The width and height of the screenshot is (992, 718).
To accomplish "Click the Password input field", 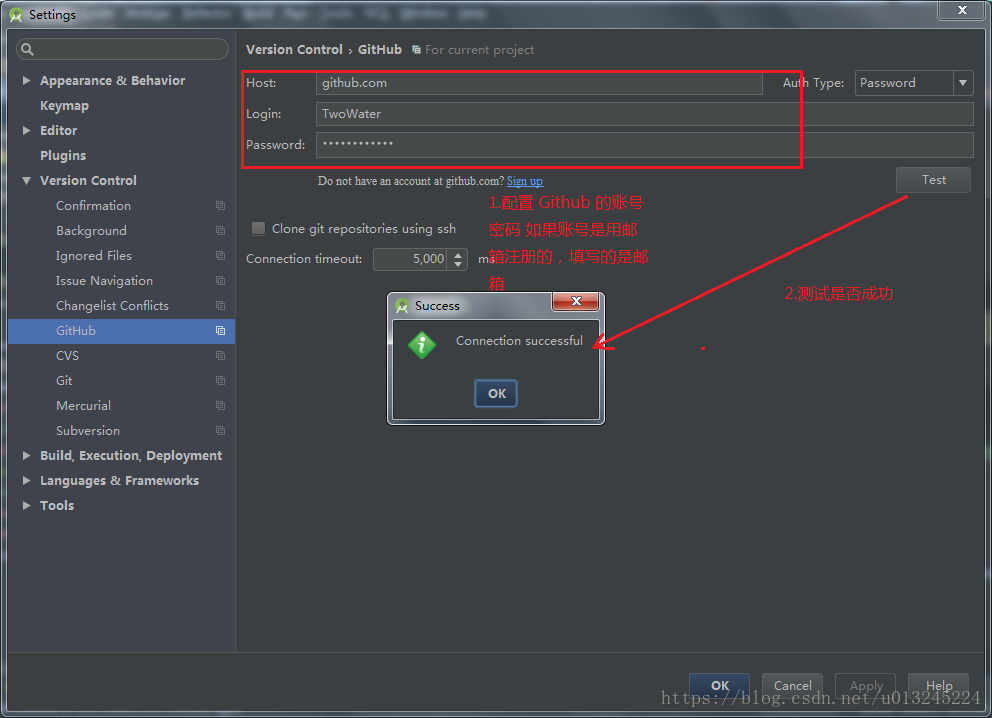I will coord(645,145).
